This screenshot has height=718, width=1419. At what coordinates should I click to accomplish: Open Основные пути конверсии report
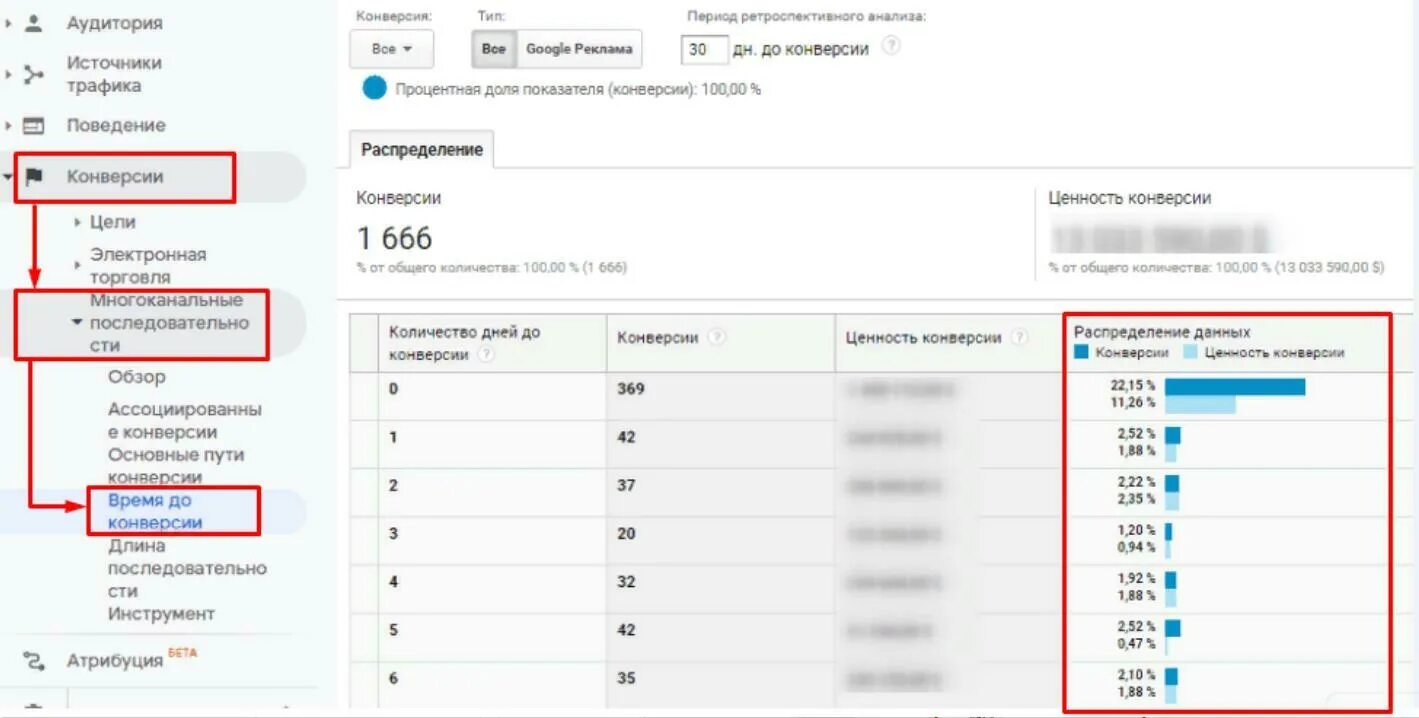tap(176, 466)
